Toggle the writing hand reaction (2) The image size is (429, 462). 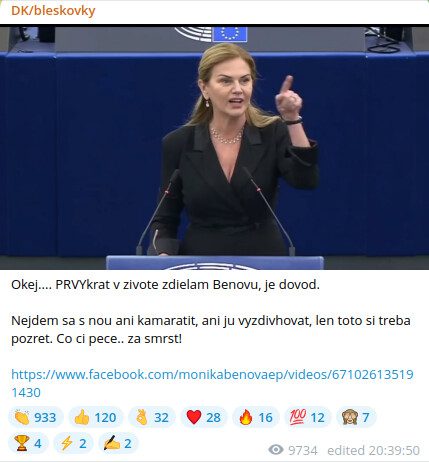tap(118, 443)
